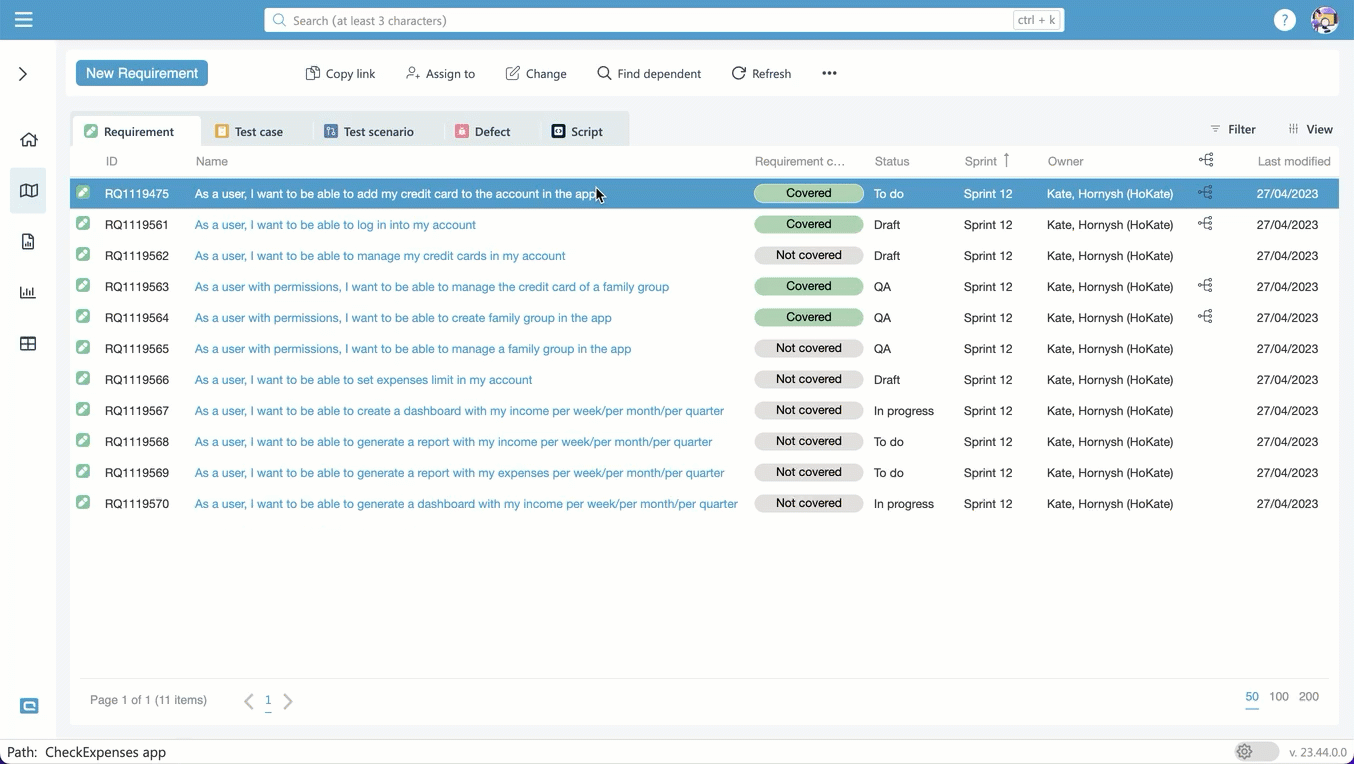Expand the left sidebar with chevron
Screen dimensions: 1354x764
point(23,74)
